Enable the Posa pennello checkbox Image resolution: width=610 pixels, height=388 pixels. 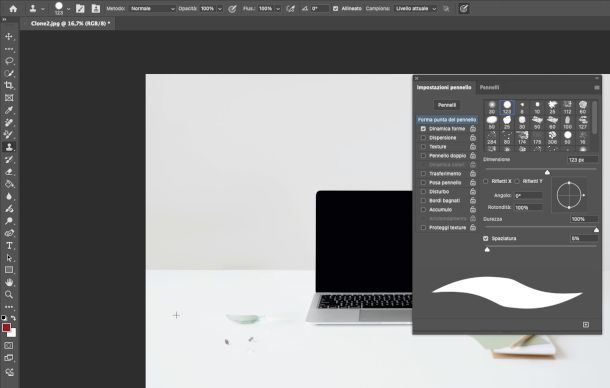coord(423,183)
